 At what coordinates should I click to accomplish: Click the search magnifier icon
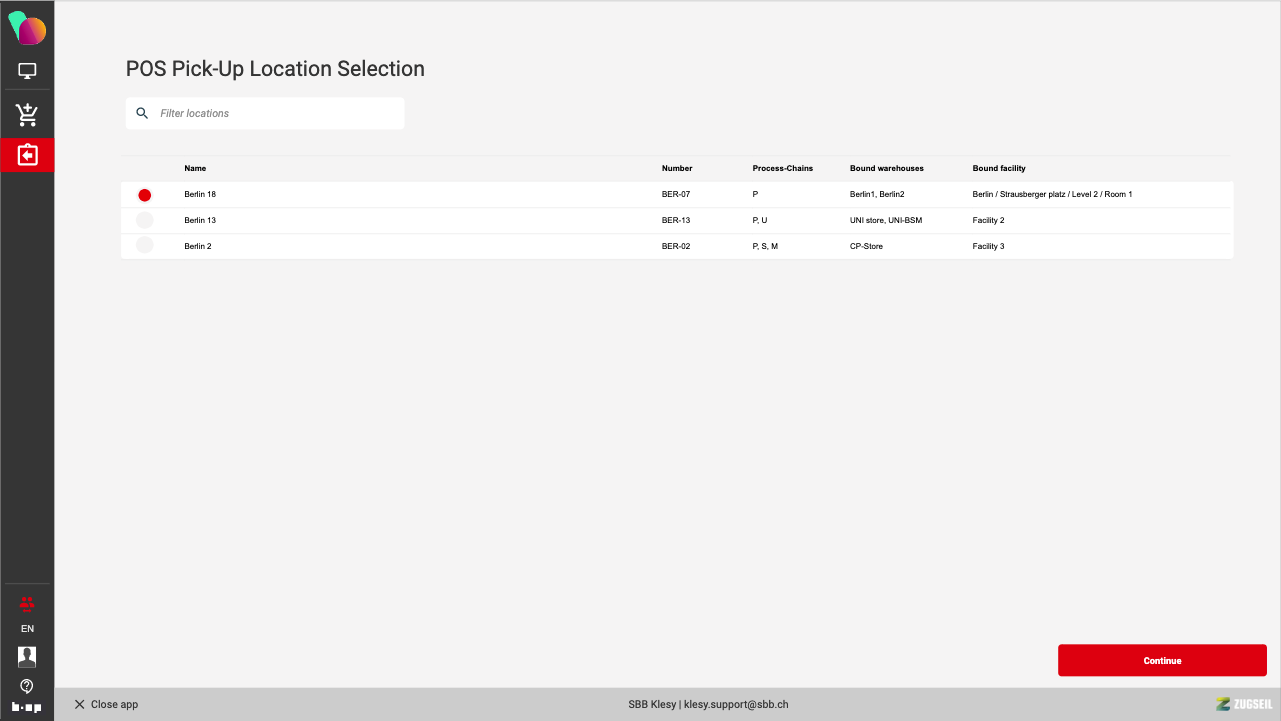click(142, 113)
